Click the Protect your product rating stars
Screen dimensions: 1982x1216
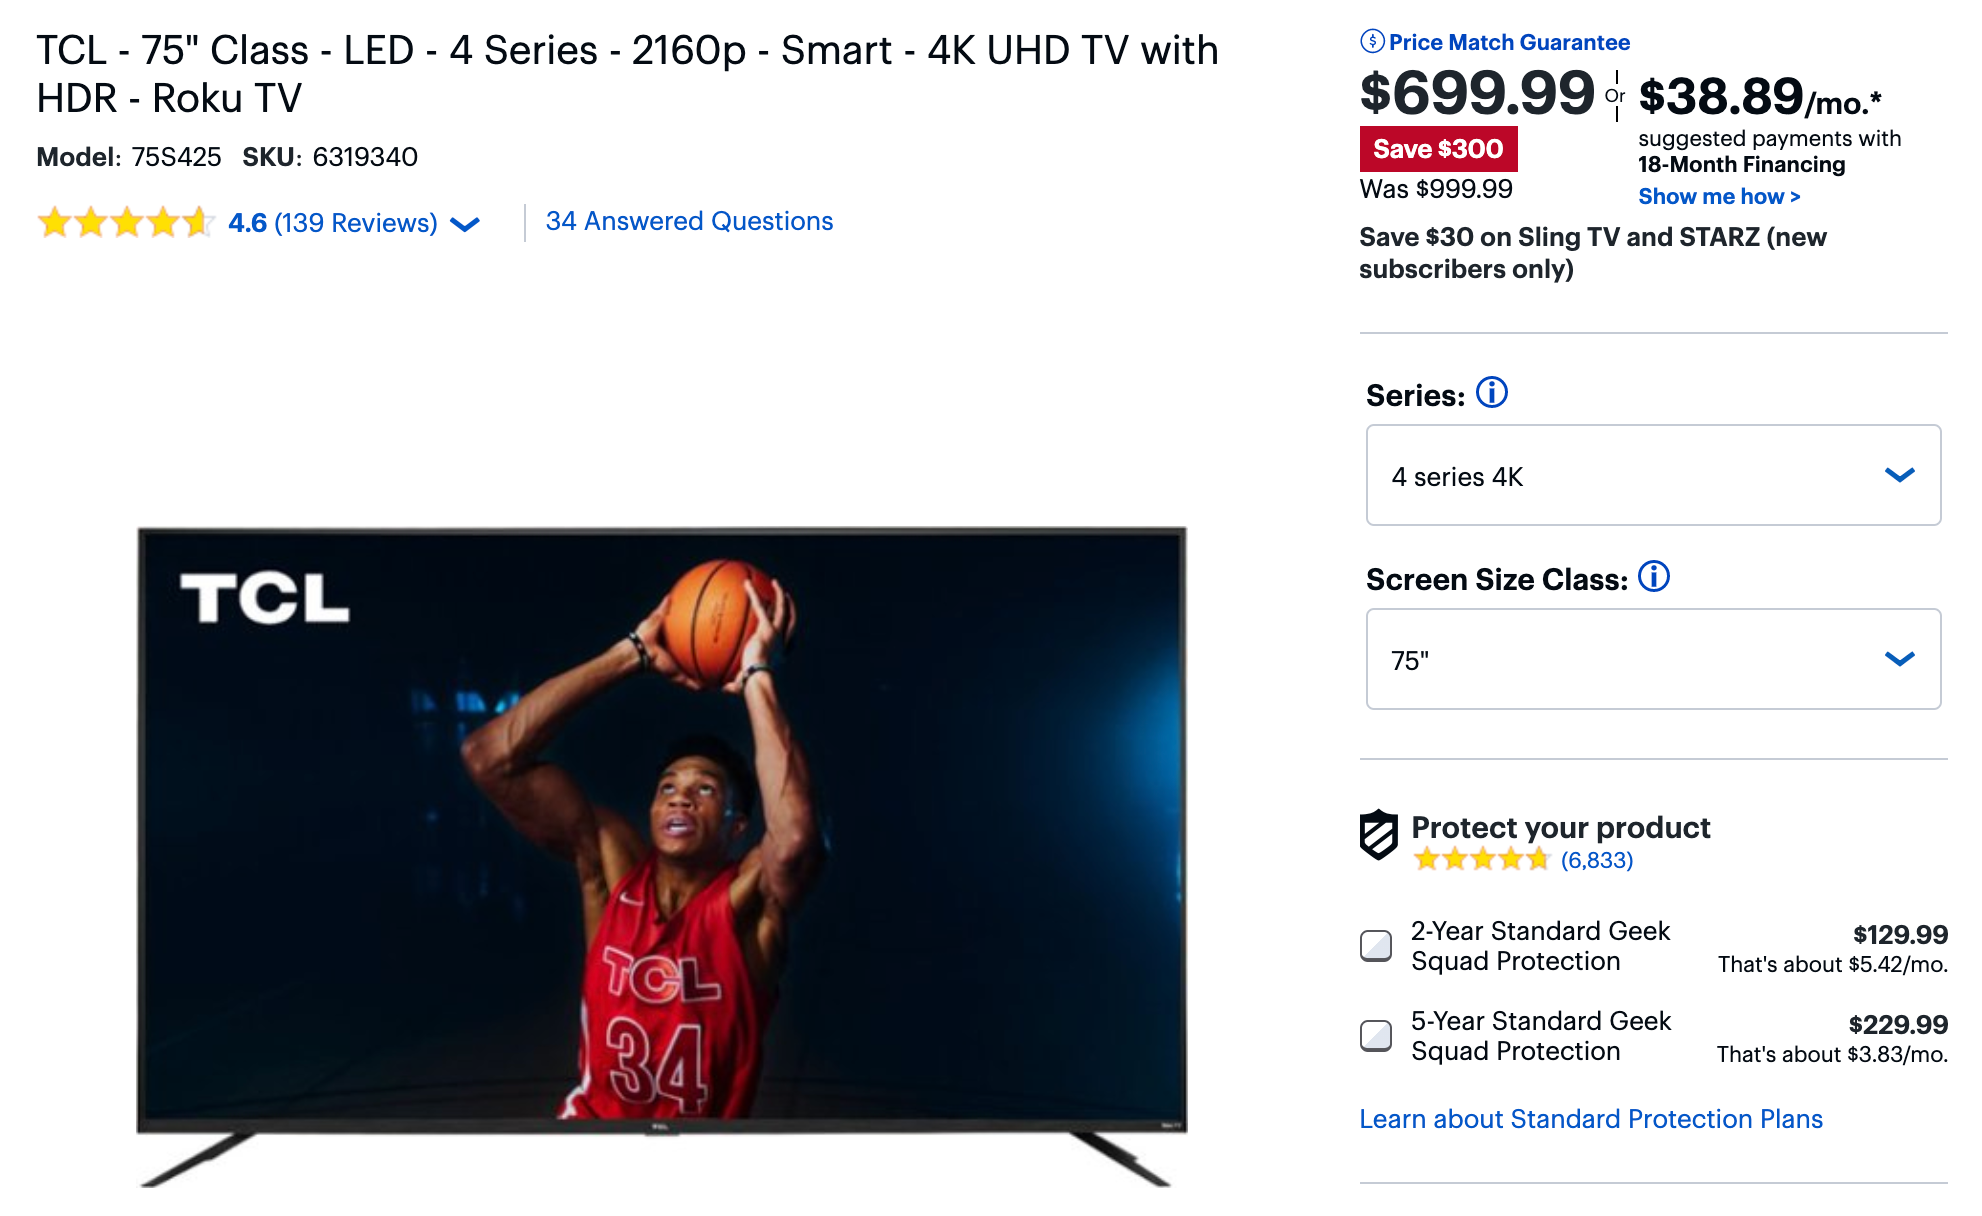(1479, 858)
